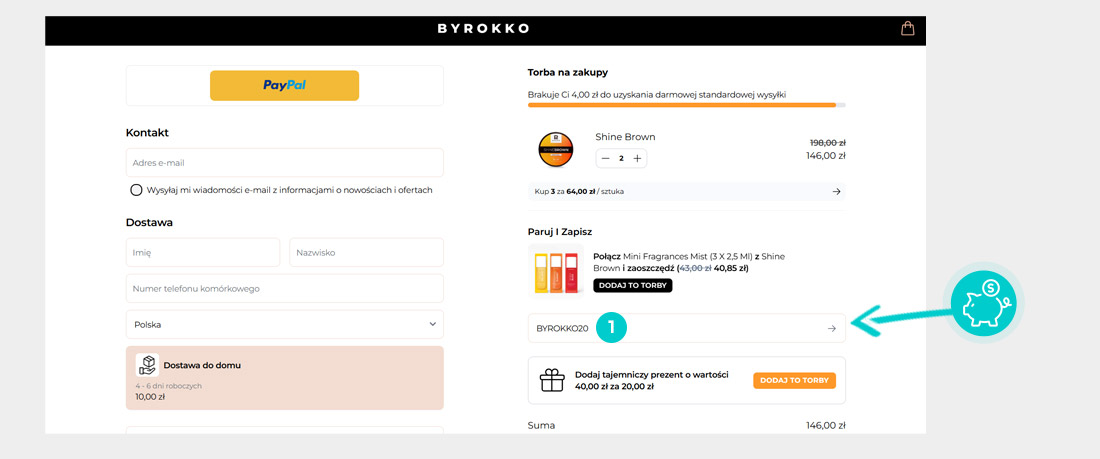Decrease Shine Brown quantity with minus button
Screen dimensions: 1100x459
605,158
